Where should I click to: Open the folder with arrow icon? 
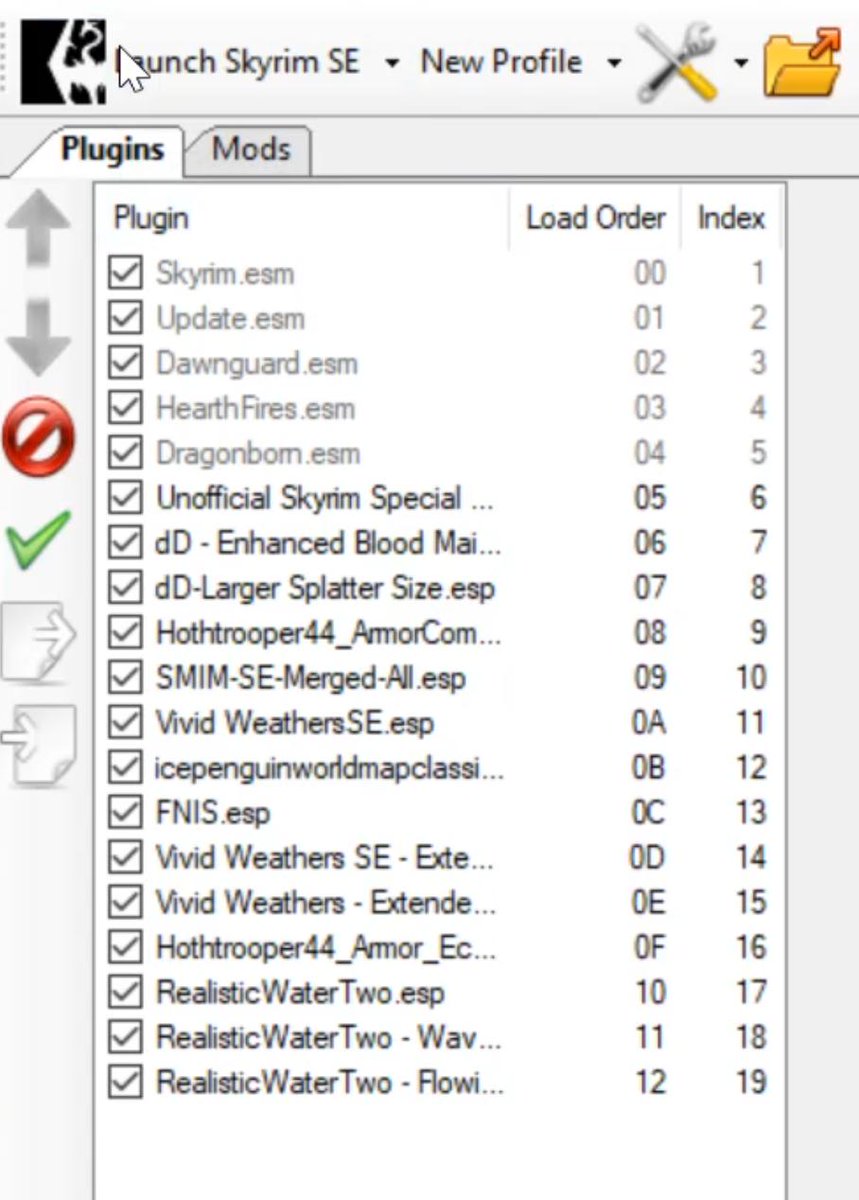coord(802,62)
